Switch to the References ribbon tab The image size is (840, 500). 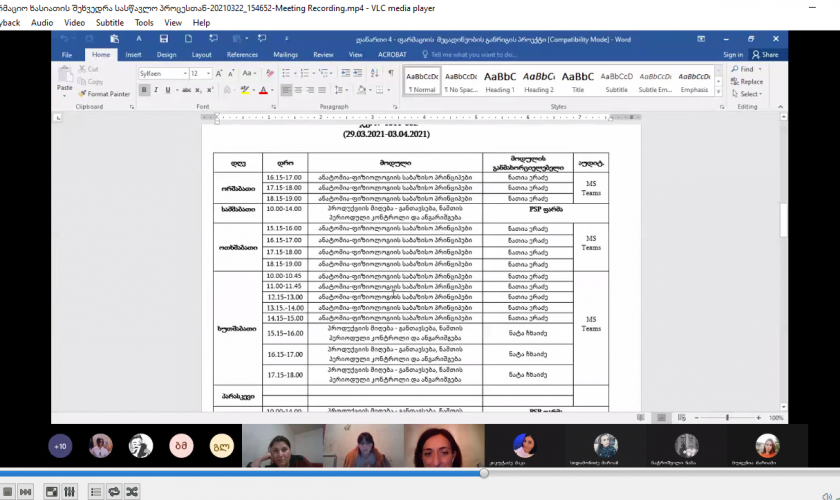242,55
